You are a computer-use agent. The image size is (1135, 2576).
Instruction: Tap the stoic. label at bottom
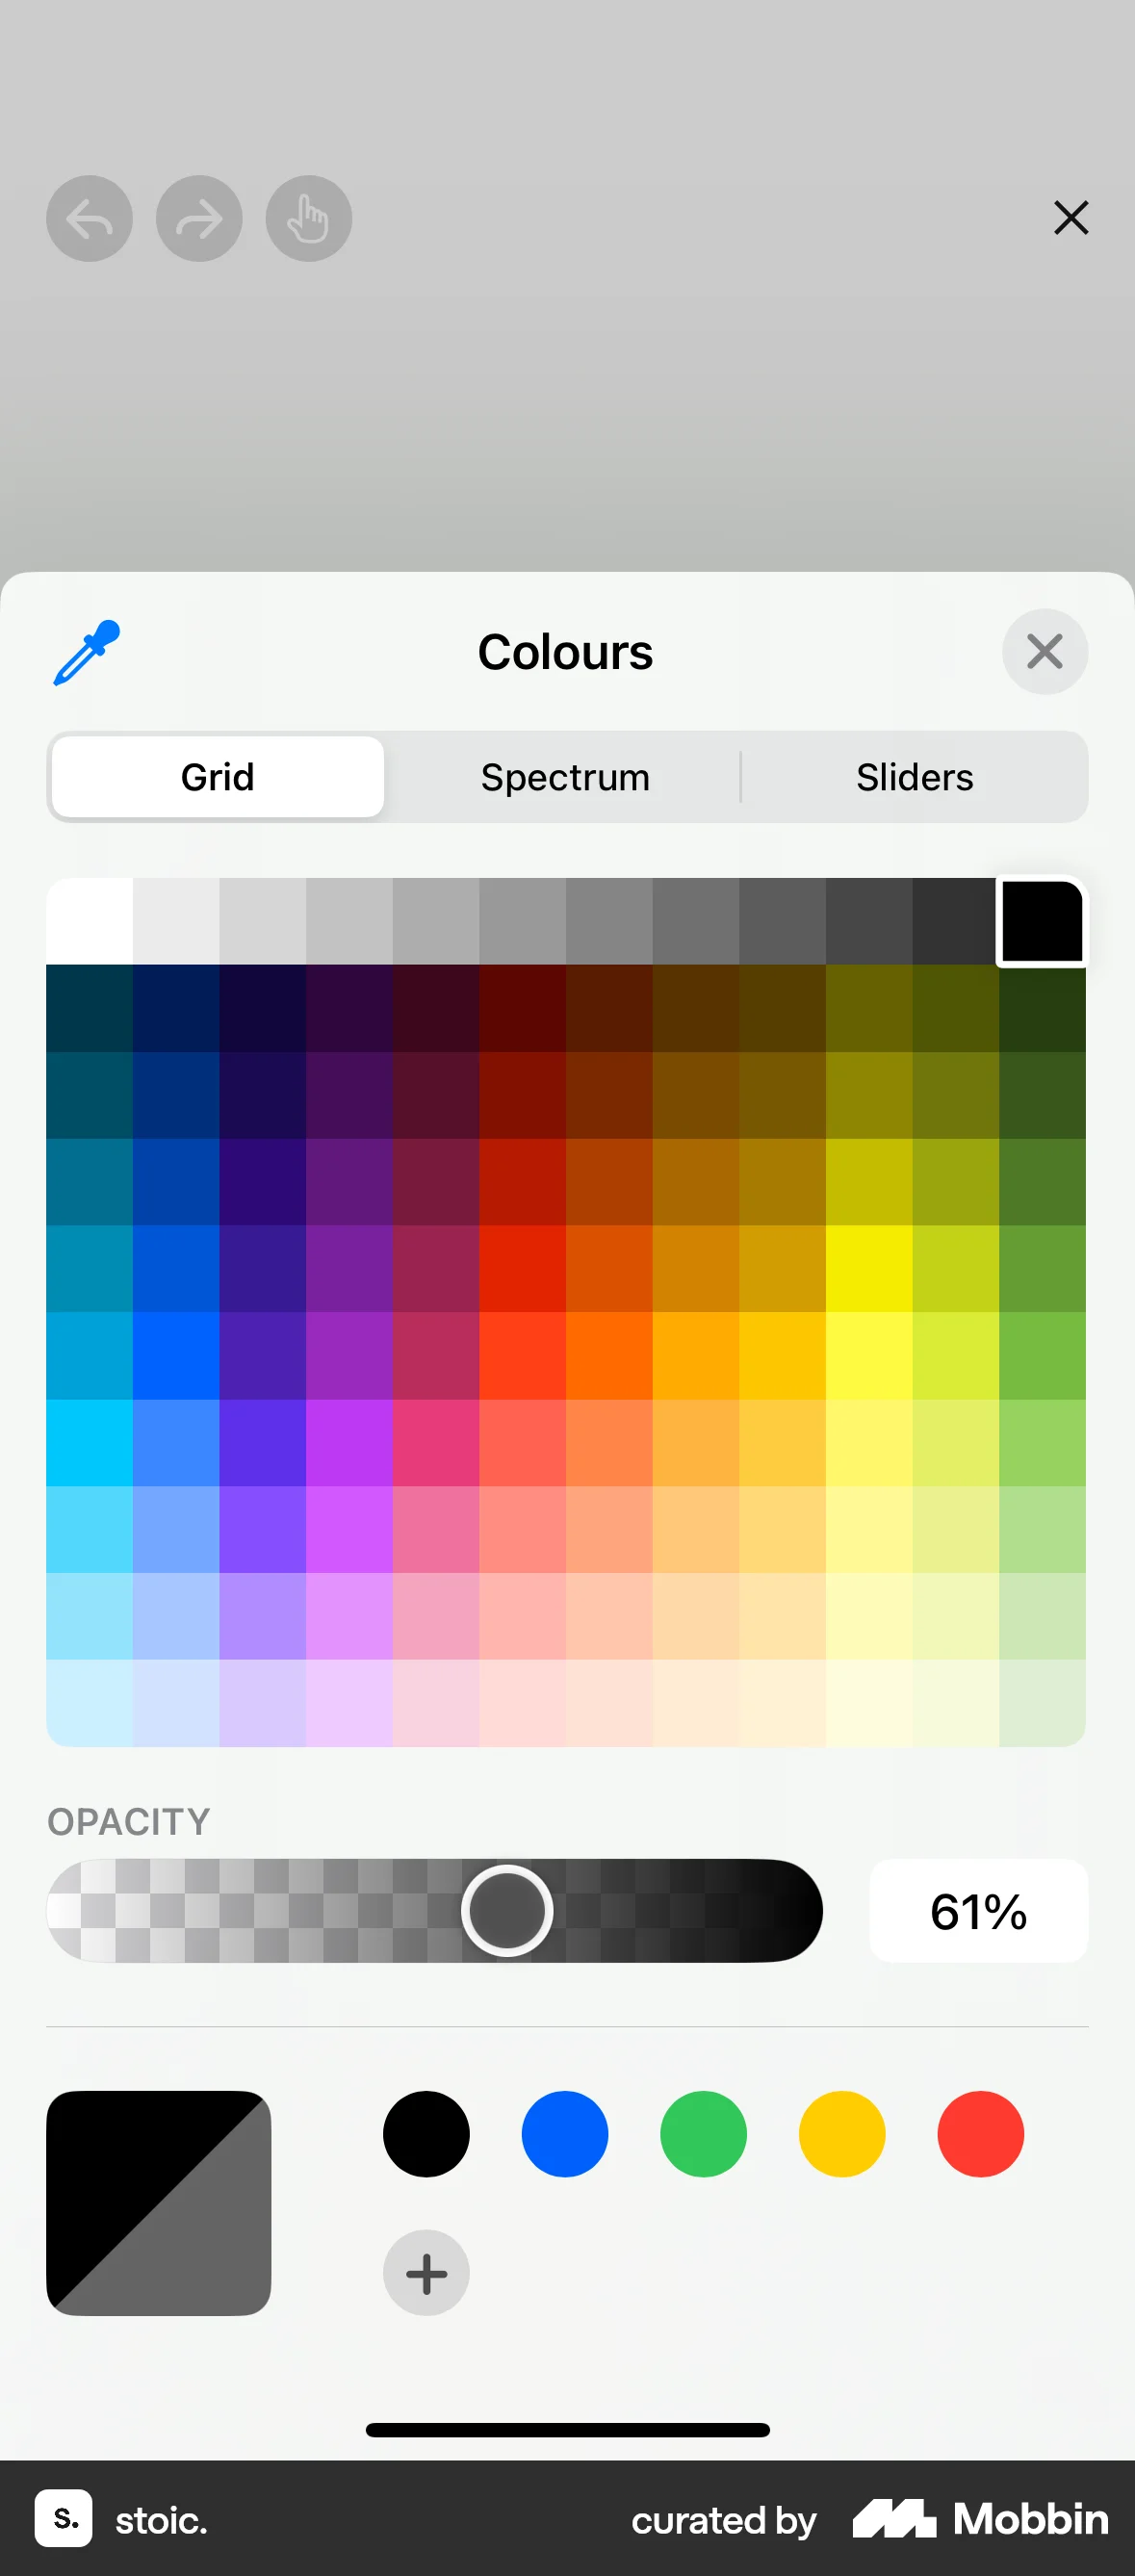coord(160,2519)
